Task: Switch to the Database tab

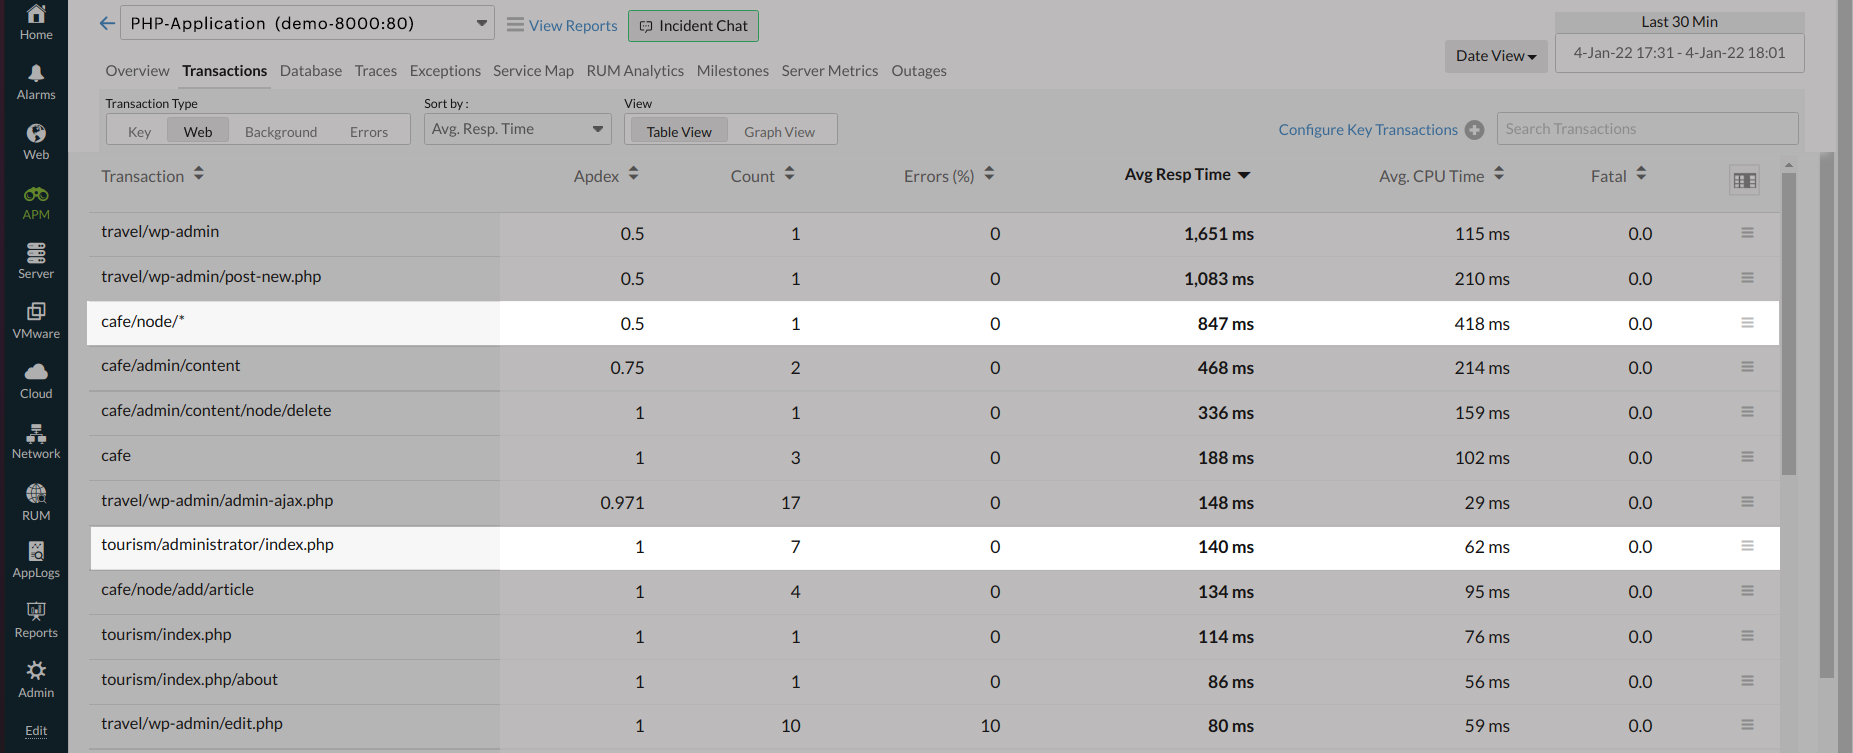Action: click(310, 71)
